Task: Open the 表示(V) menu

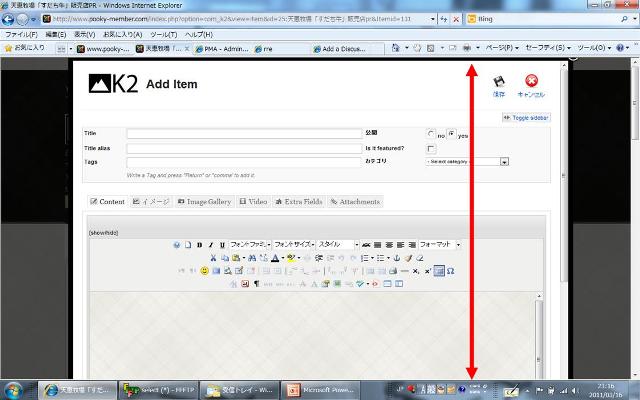Action: click(84, 35)
